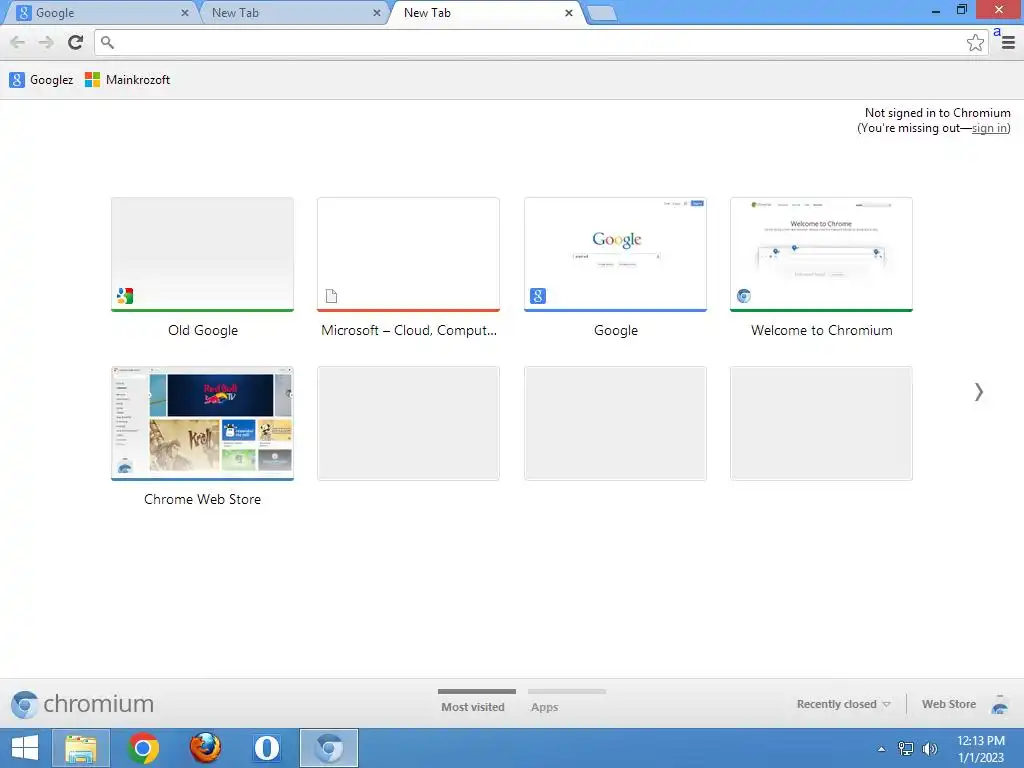
Task: Launch Firefox from the taskbar
Action: [205, 748]
